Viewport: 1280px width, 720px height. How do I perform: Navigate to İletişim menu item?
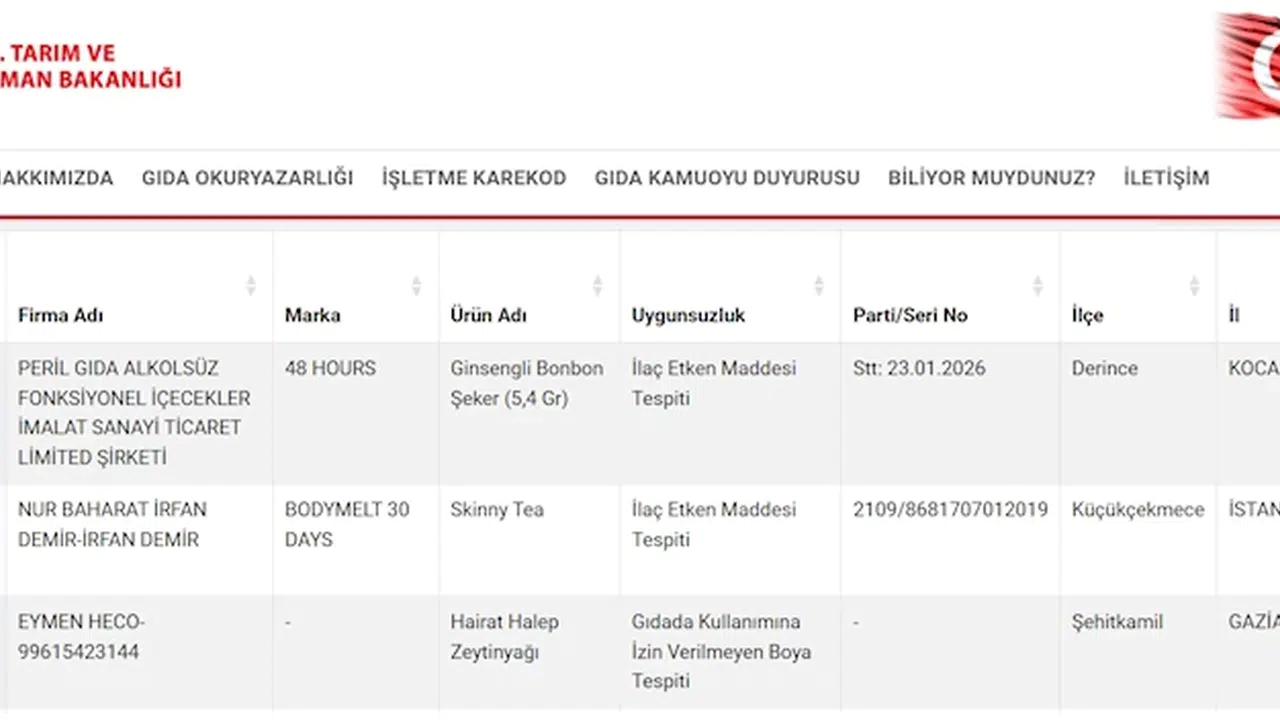click(x=1166, y=178)
